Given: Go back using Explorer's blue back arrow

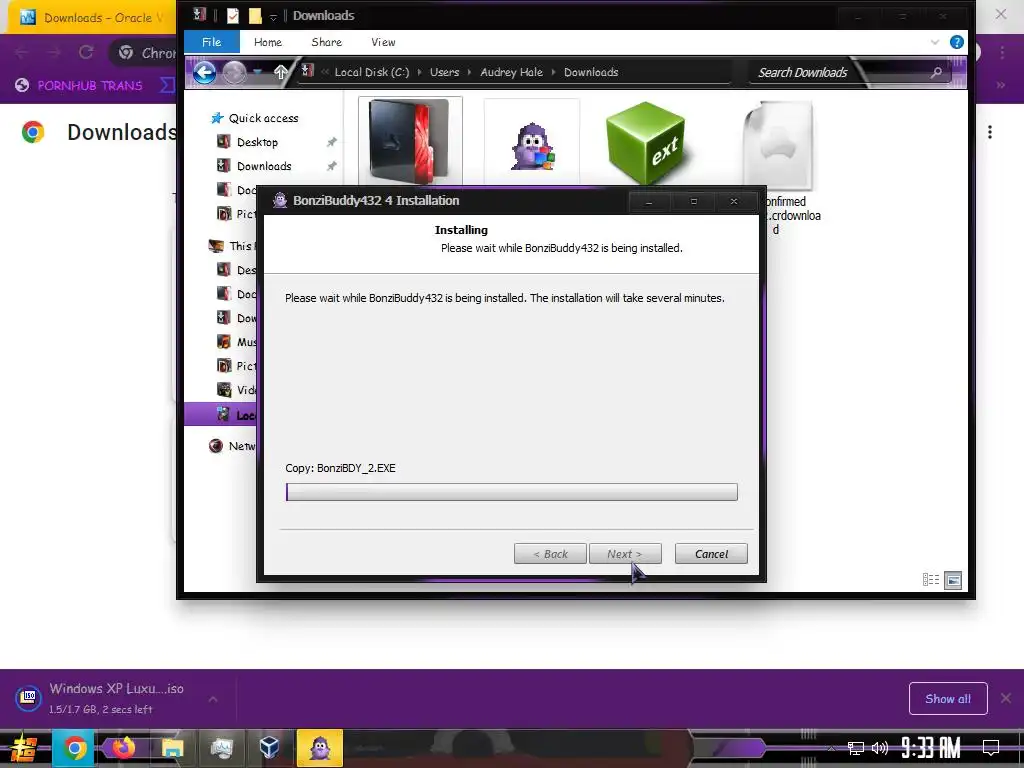Looking at the screenshot, I should 204,72.
